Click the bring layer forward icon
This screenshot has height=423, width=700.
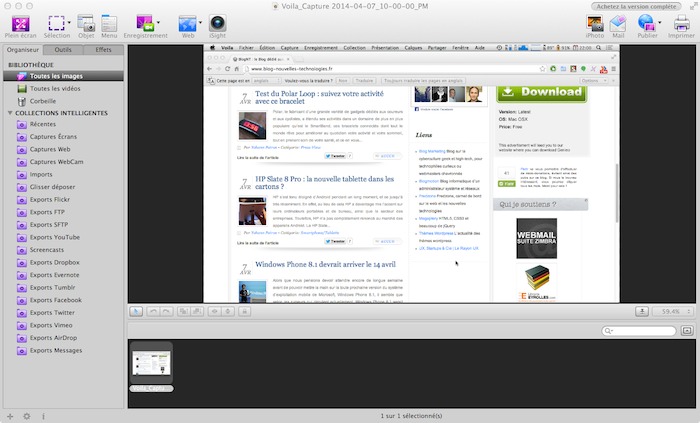(183, 311)
